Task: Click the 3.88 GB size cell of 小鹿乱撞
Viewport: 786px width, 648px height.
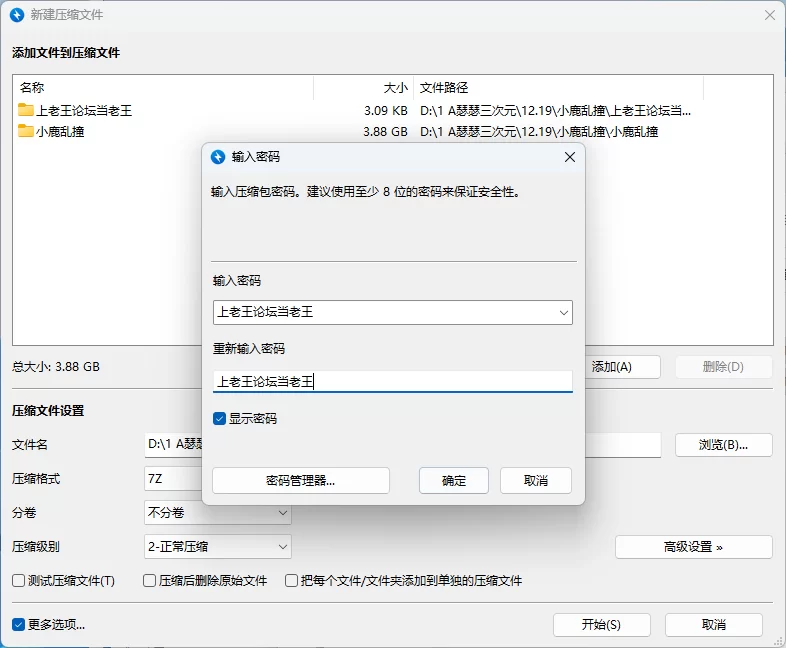Action: pos(385,131)
